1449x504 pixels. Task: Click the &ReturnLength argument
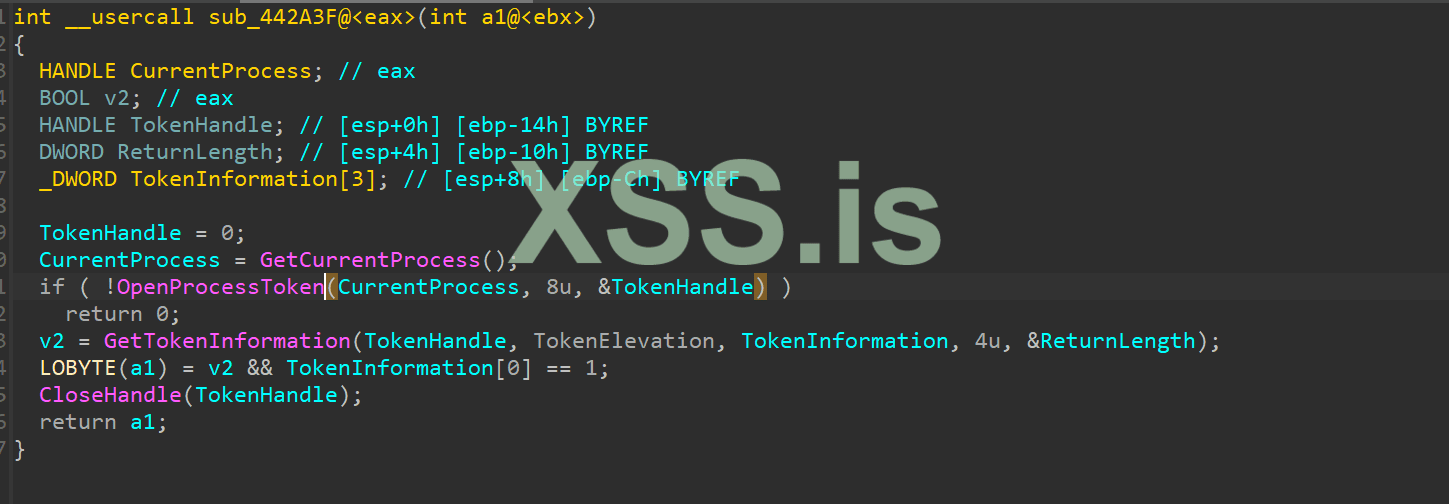(1111, 341)
